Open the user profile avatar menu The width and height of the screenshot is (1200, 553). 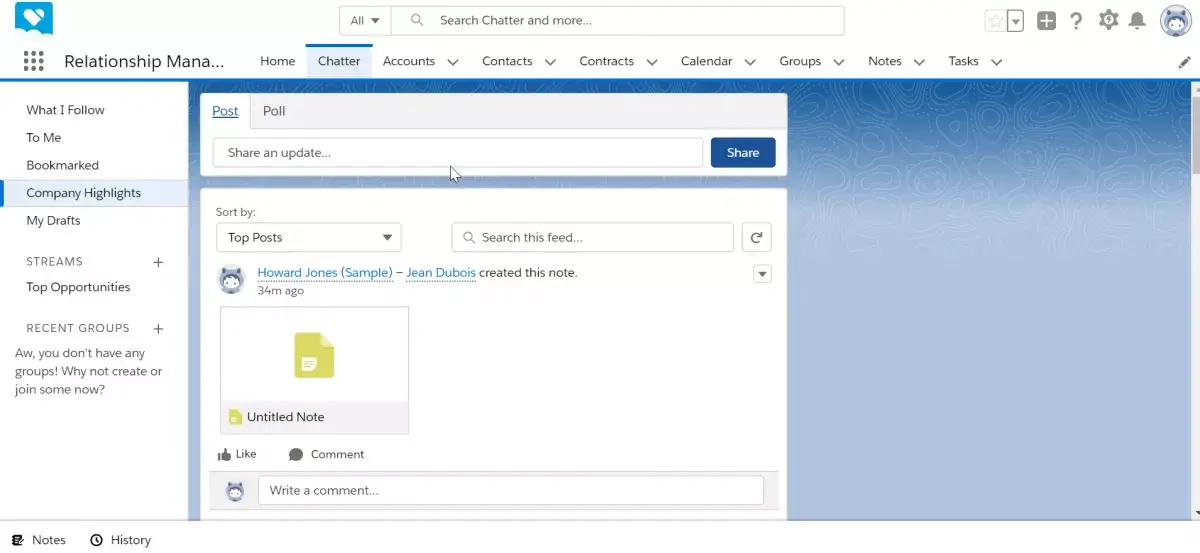pos(1175,20)
